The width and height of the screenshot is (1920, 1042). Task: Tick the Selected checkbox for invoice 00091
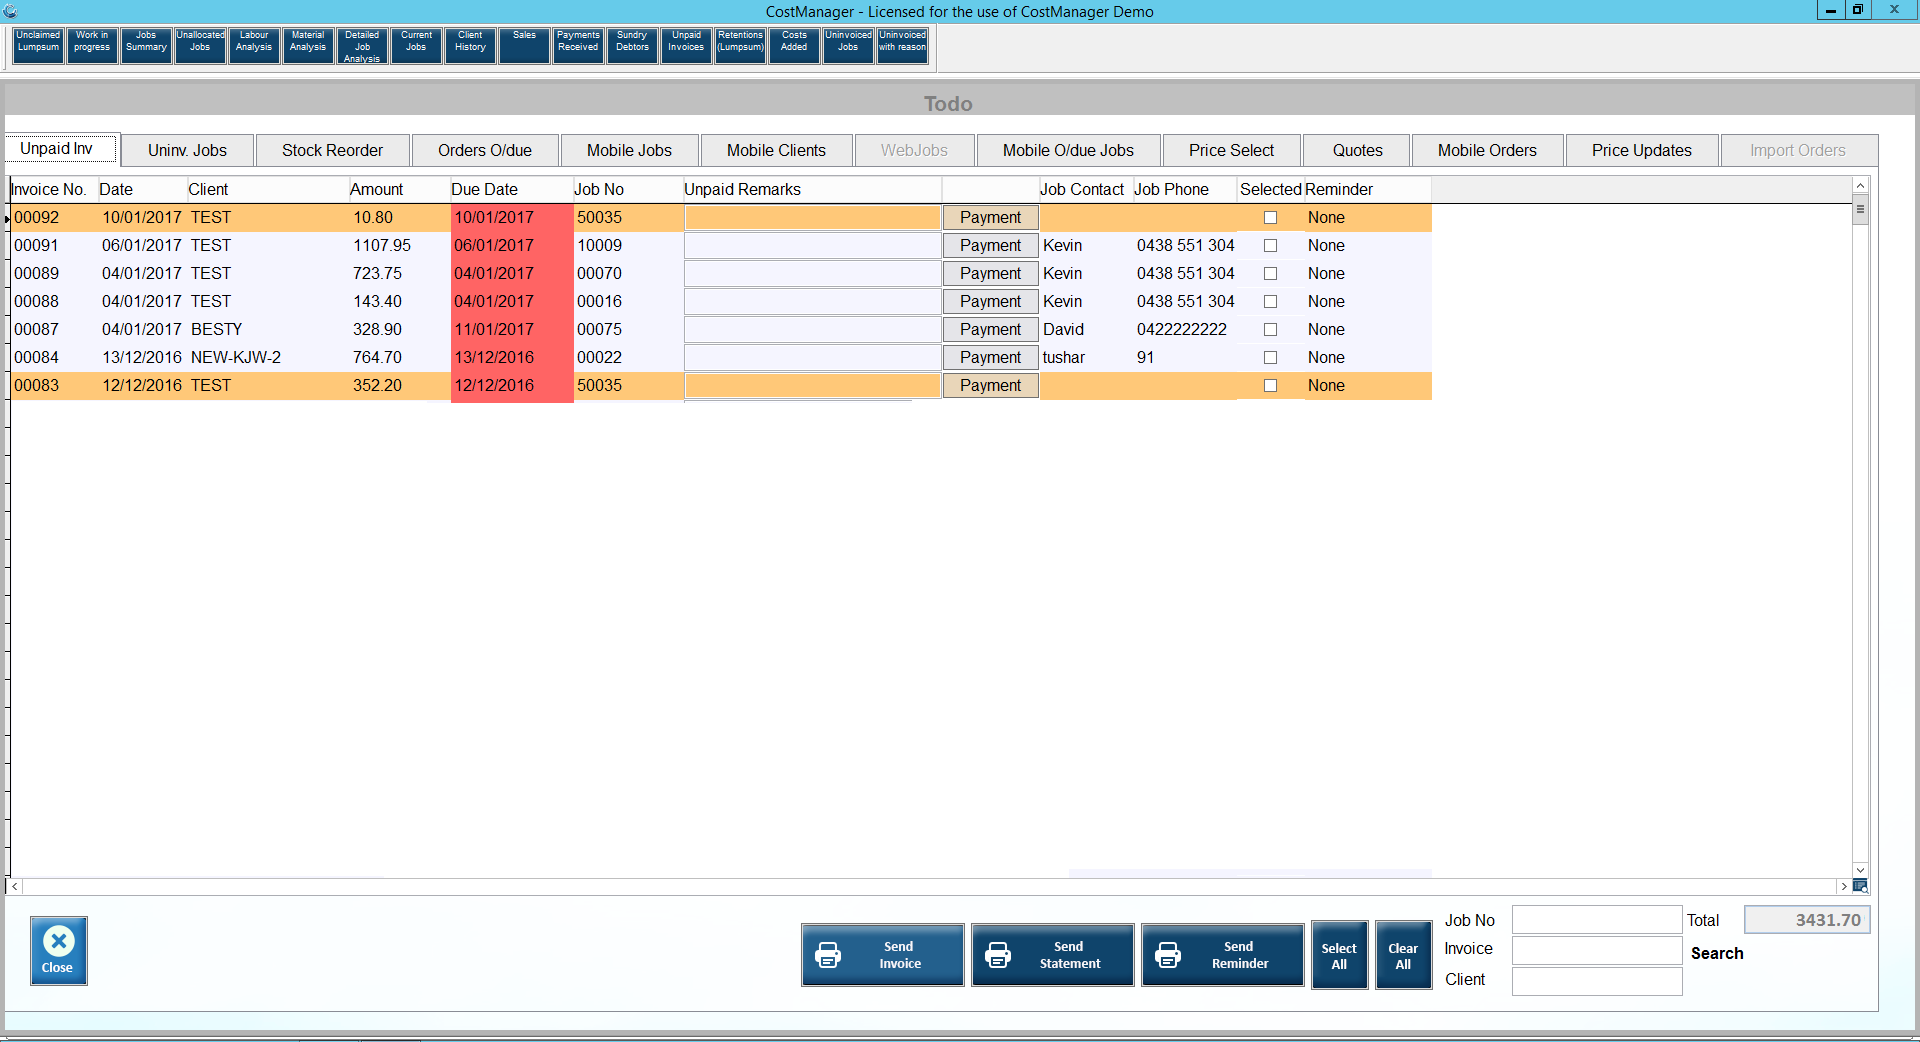[x=1270, y=246]
